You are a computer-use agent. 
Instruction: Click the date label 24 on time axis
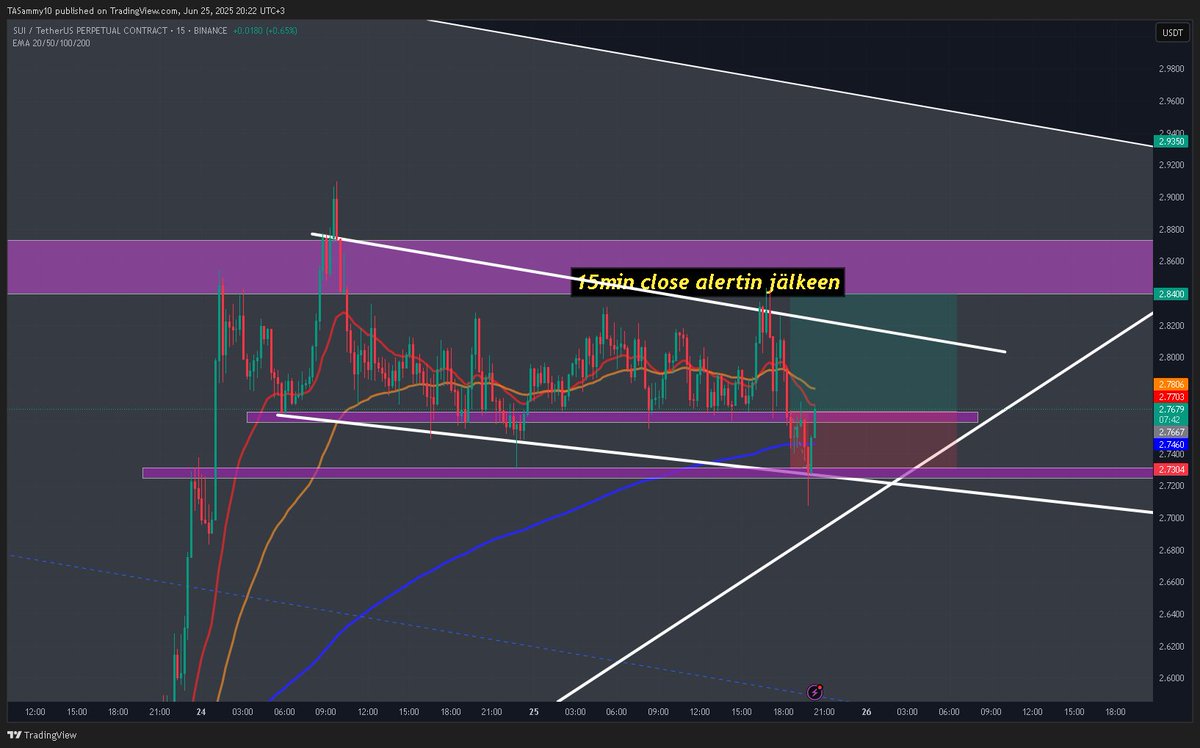click(x=202, y=712)
